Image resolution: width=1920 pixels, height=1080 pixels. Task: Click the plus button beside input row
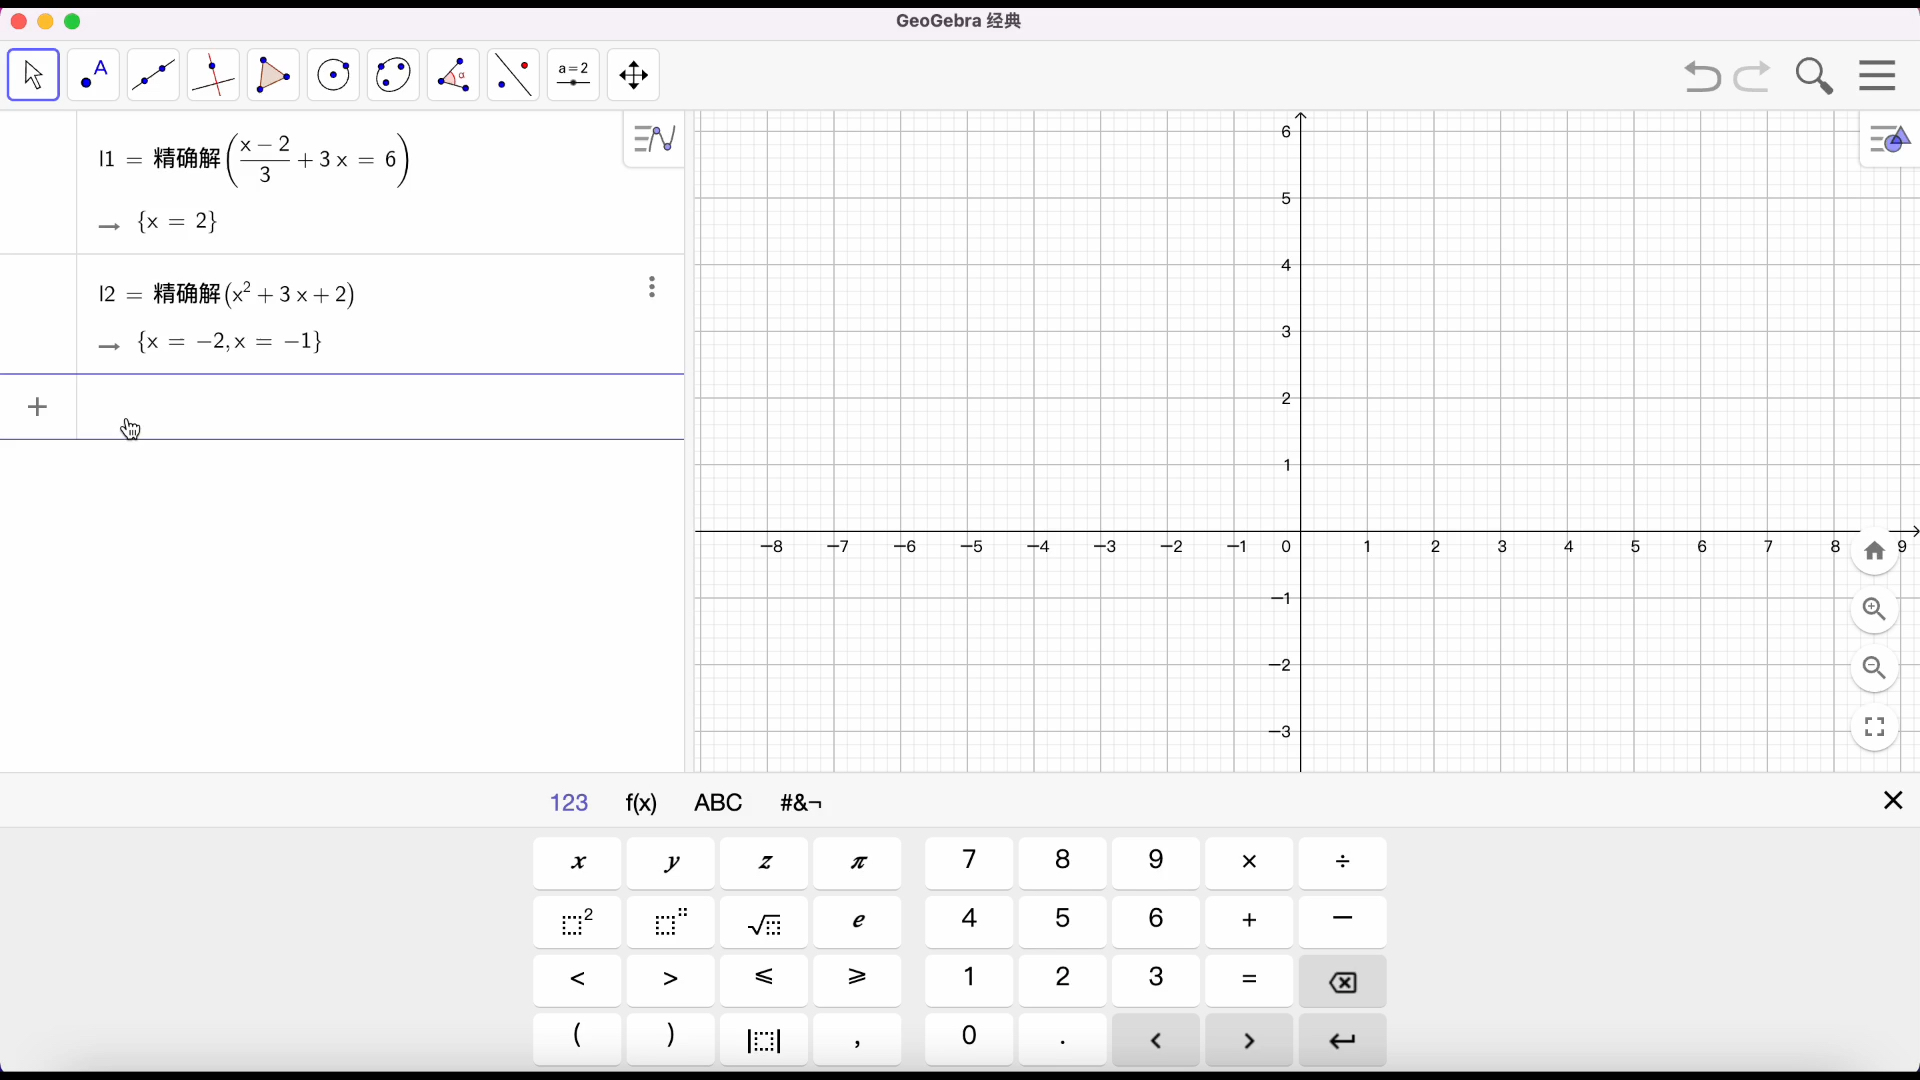click(37, 407)
